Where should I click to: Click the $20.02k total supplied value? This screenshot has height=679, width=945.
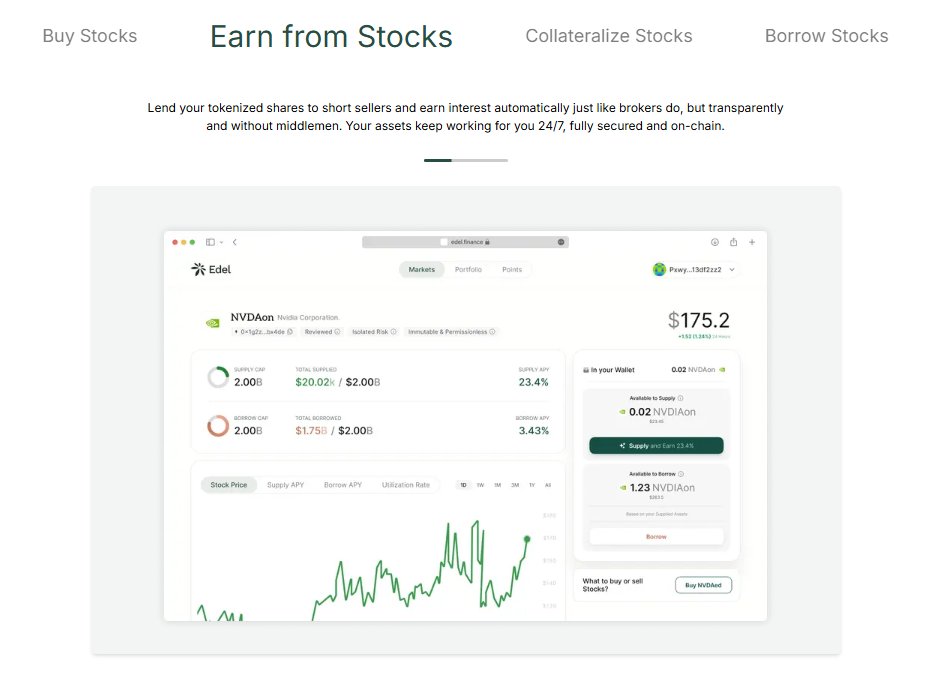pyautogui.click(x=315, y=382)
